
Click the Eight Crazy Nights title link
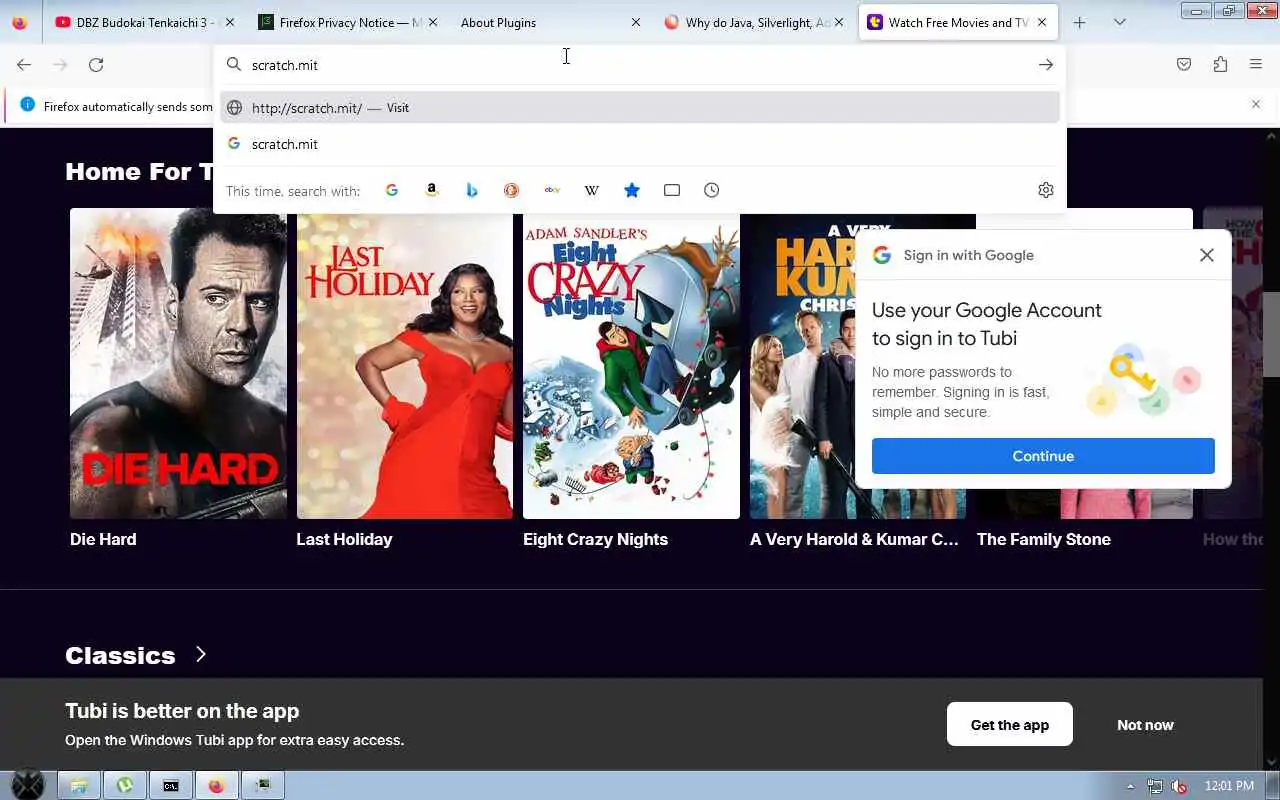(x=595, y=539)
